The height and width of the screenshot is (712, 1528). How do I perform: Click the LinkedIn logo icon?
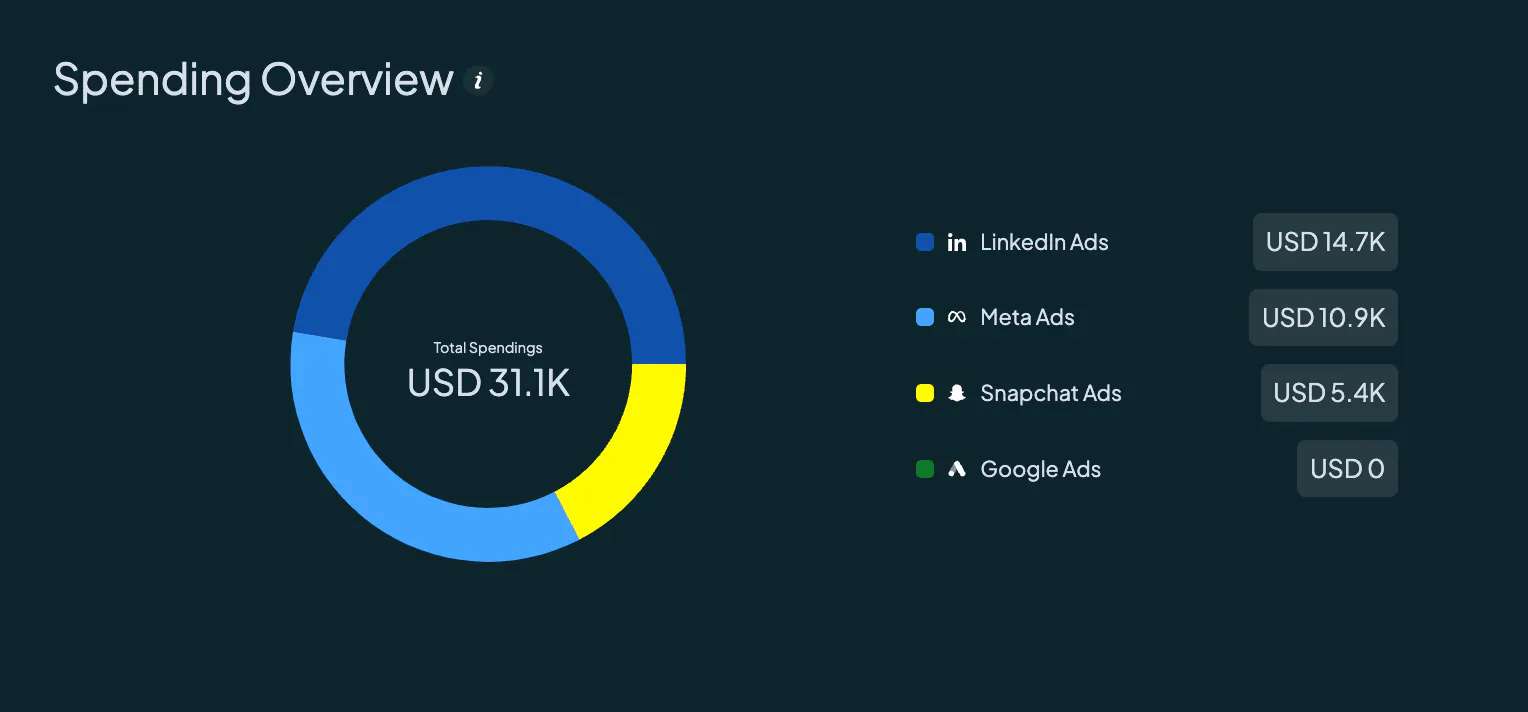coord(957,243)
